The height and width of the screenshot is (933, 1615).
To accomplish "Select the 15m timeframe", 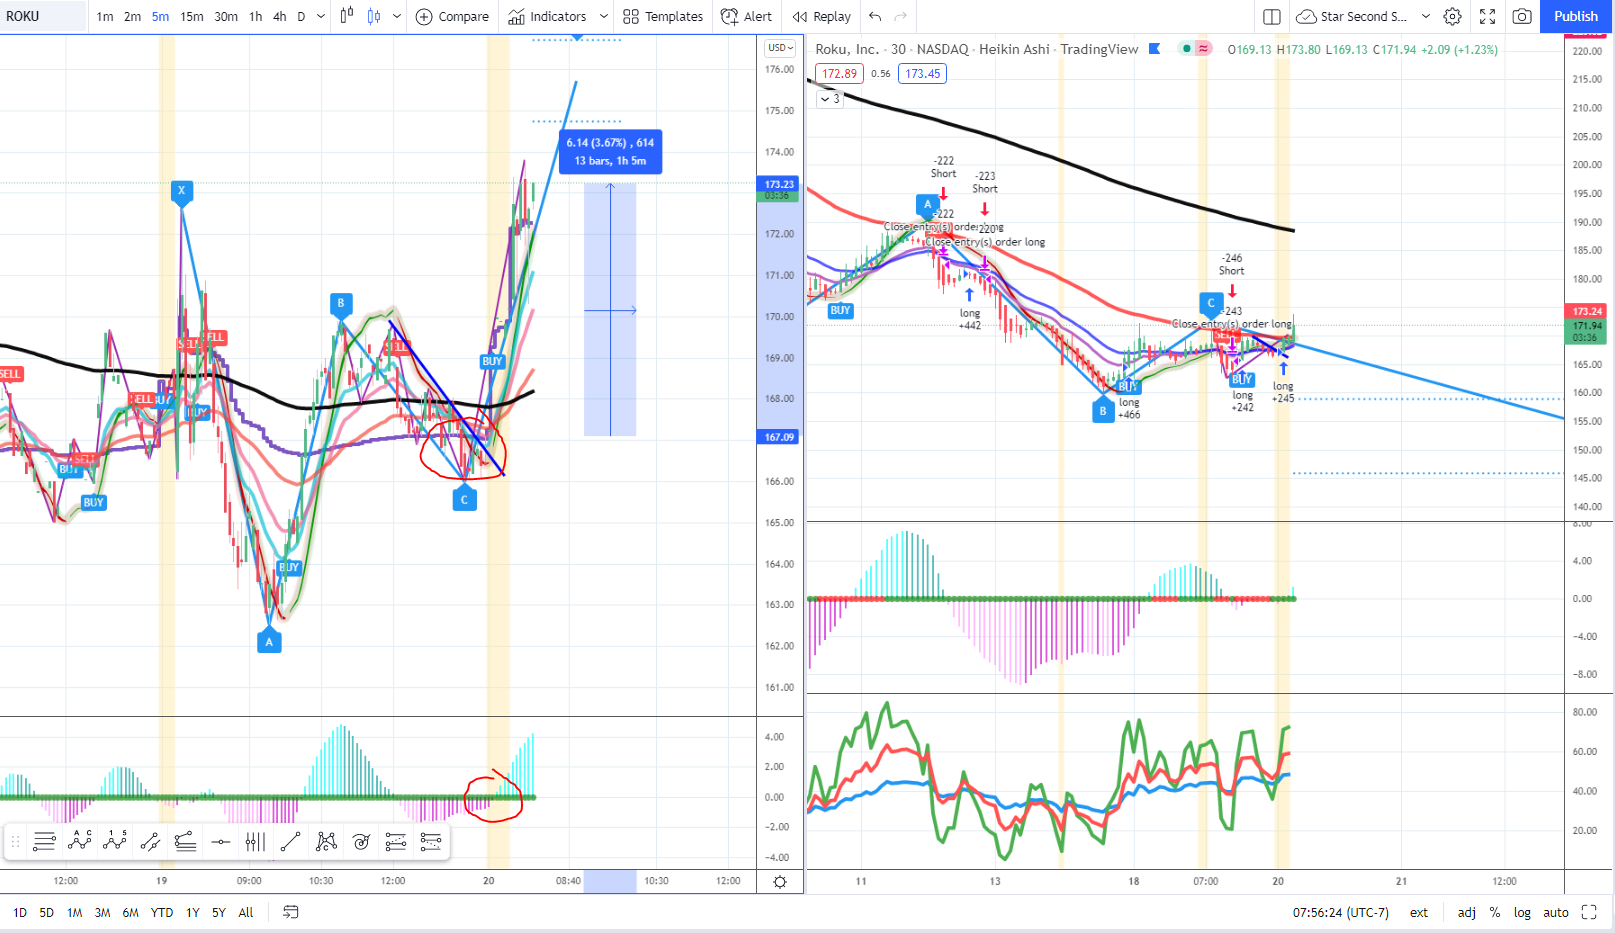I will [192, 16].
